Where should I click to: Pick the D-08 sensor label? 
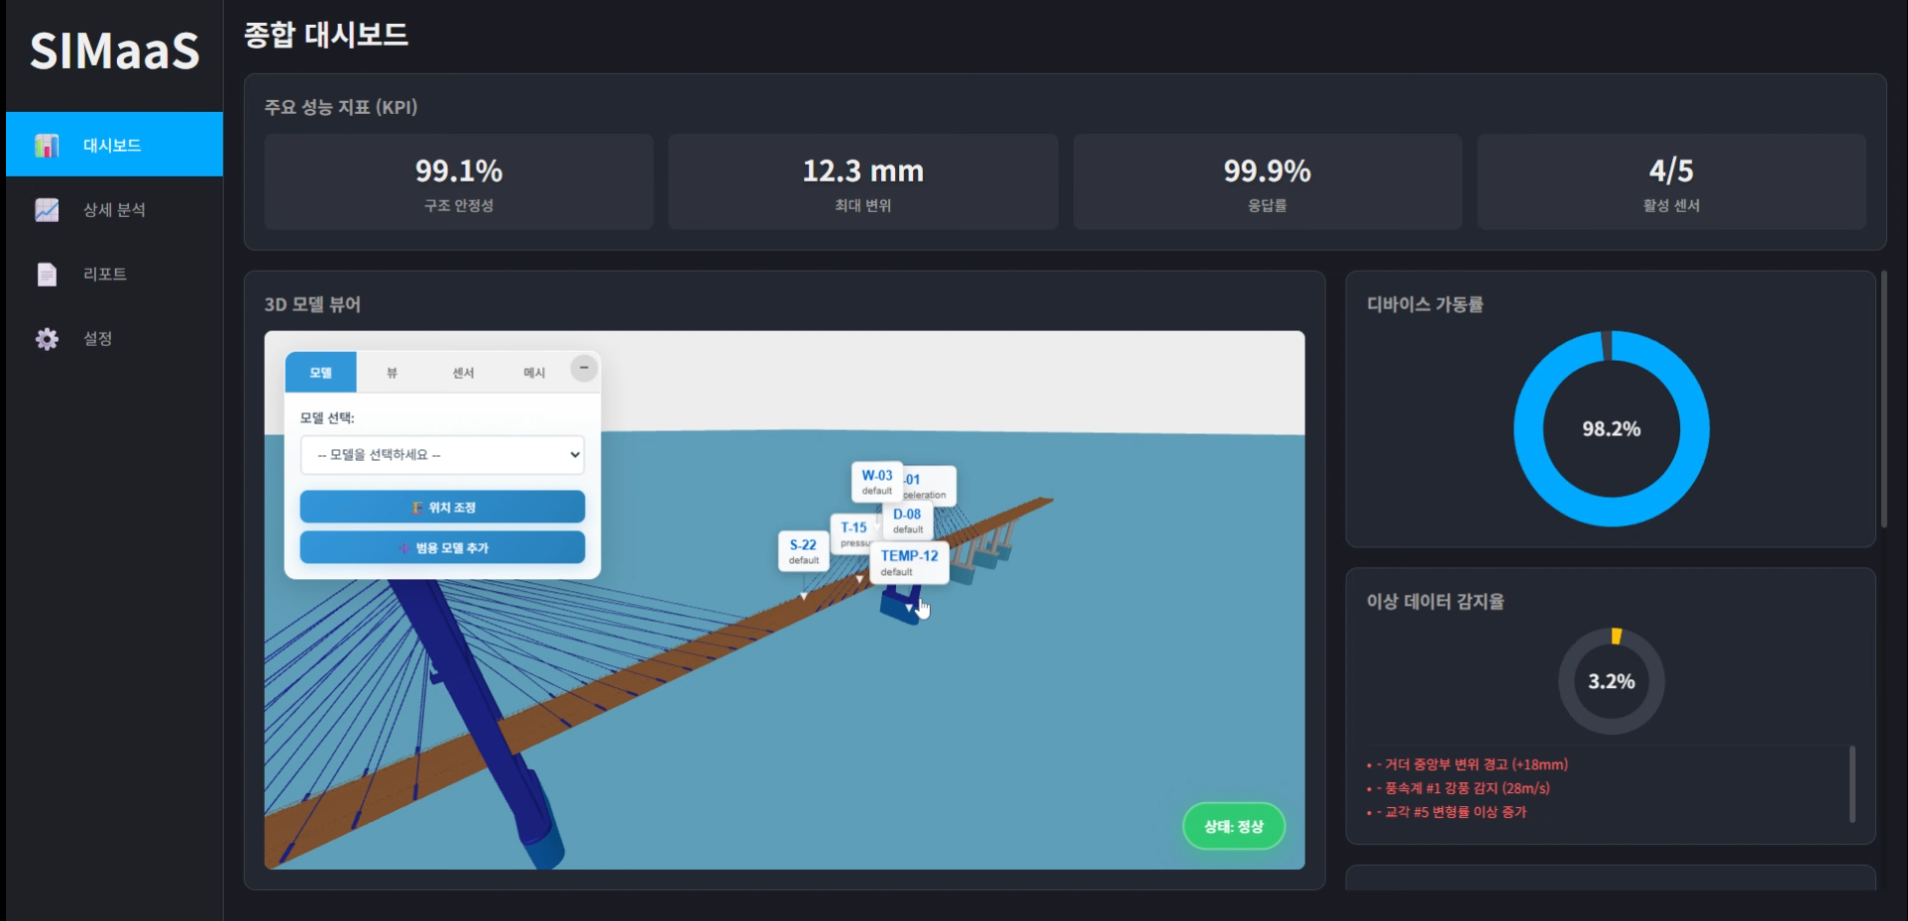(908, 520)
